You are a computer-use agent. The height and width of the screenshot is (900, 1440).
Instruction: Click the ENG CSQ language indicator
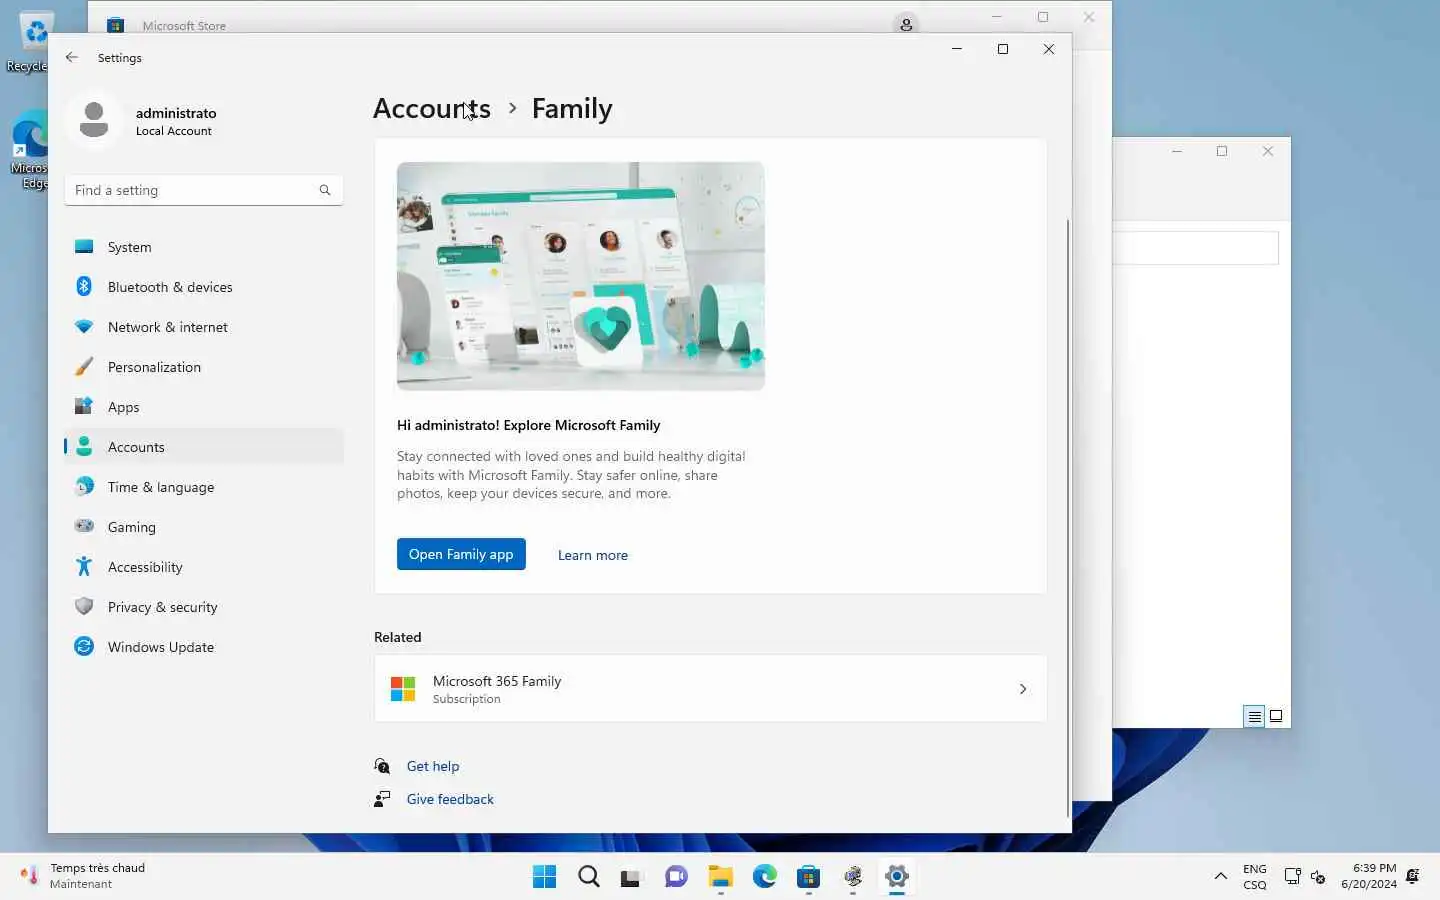(x=1255, y=877)
